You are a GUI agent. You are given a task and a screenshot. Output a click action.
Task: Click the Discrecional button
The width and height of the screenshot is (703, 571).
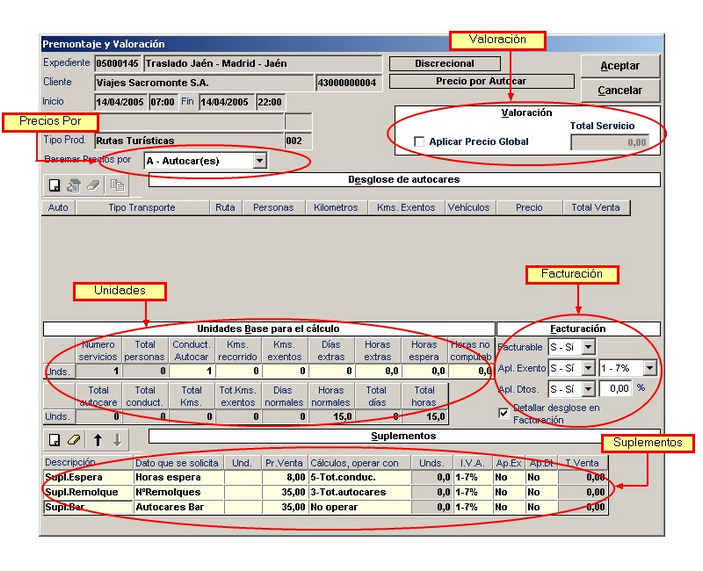click(445, 64)
